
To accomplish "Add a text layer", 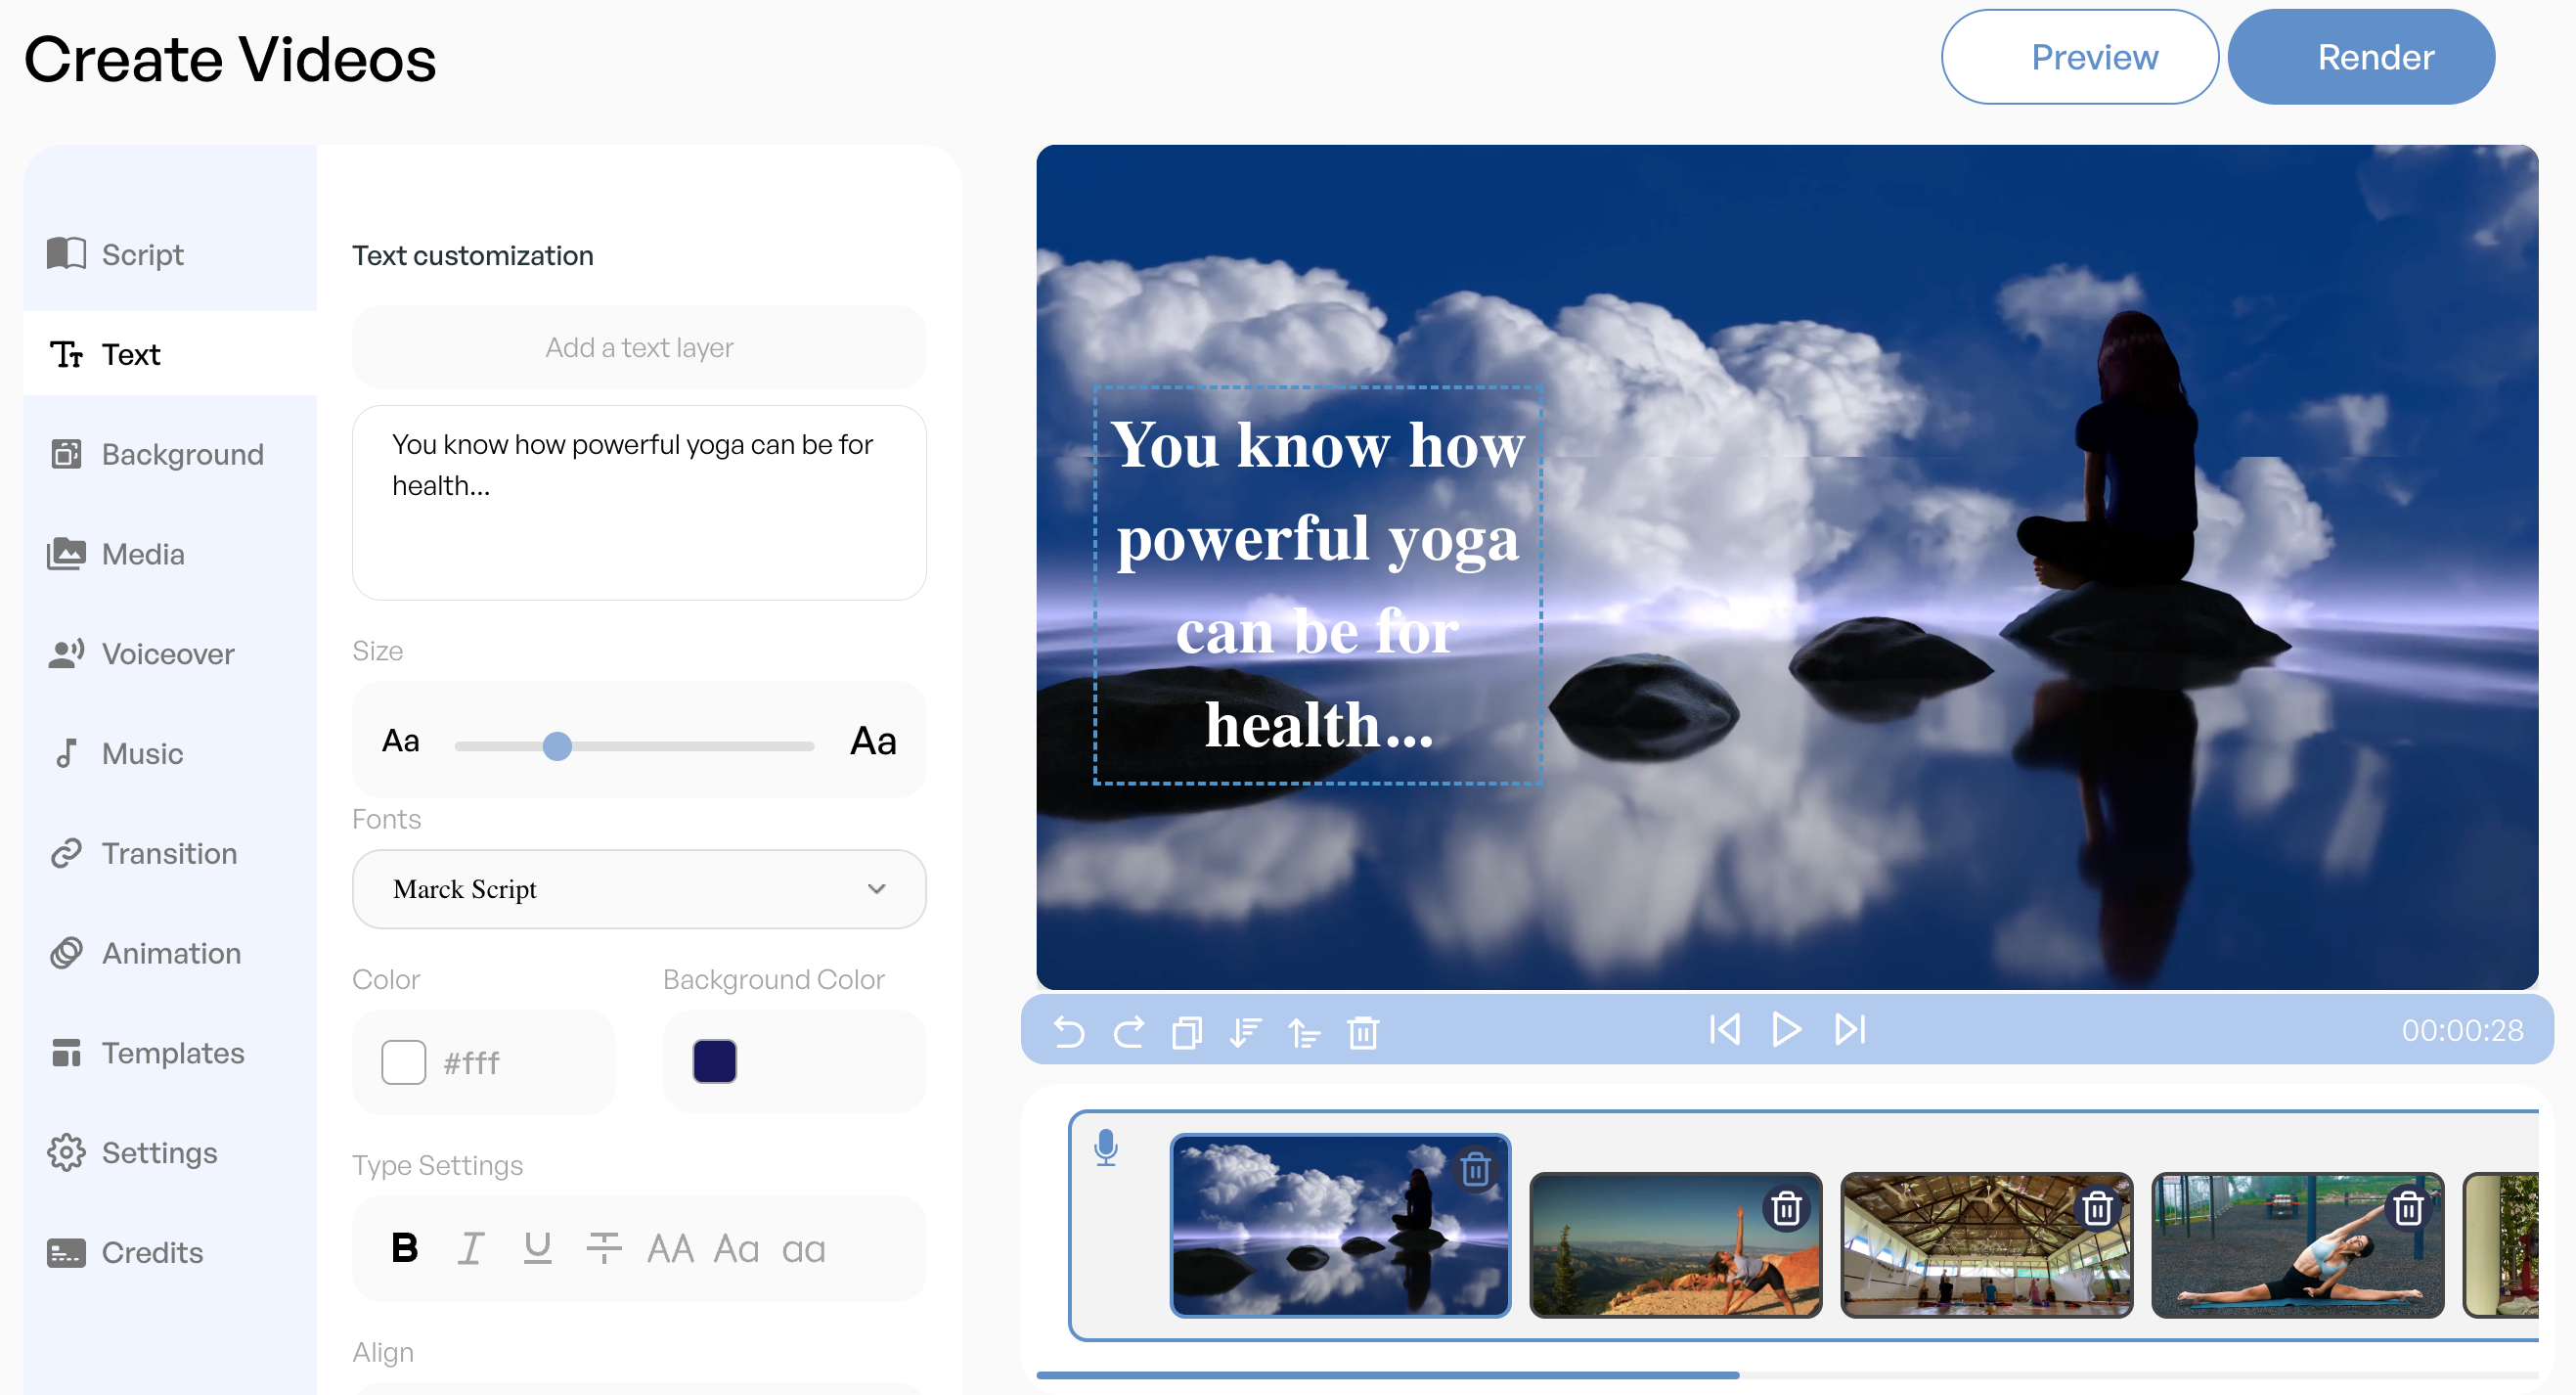I will (639, 347).
